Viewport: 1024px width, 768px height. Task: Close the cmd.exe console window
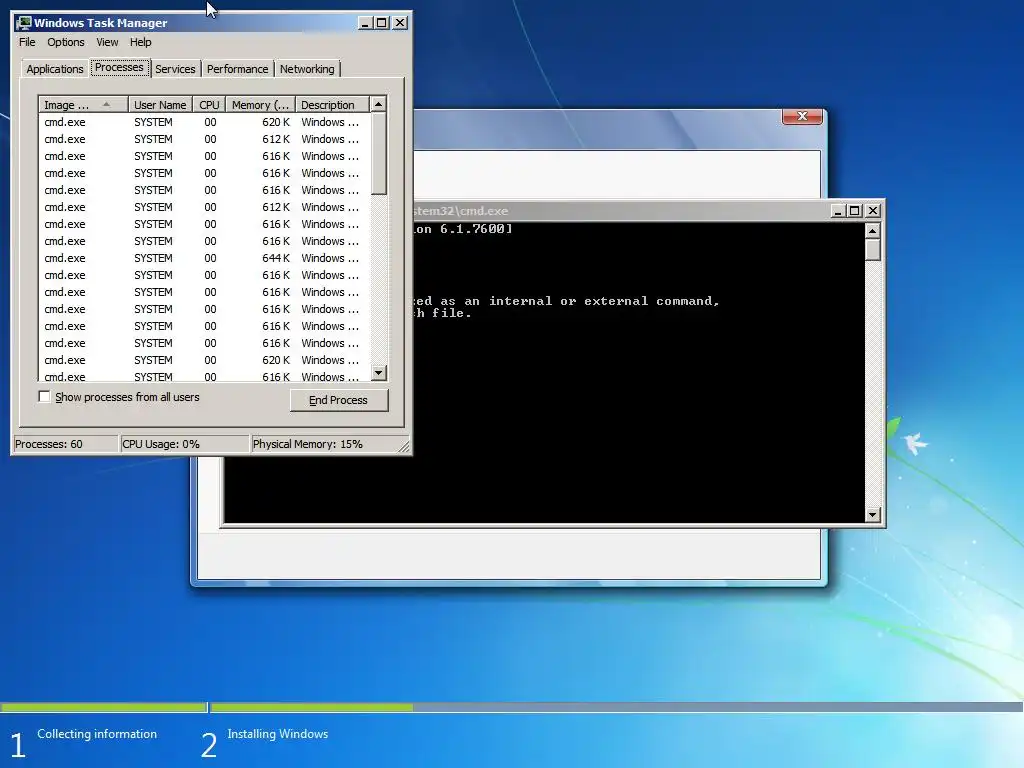click(872, 211)
